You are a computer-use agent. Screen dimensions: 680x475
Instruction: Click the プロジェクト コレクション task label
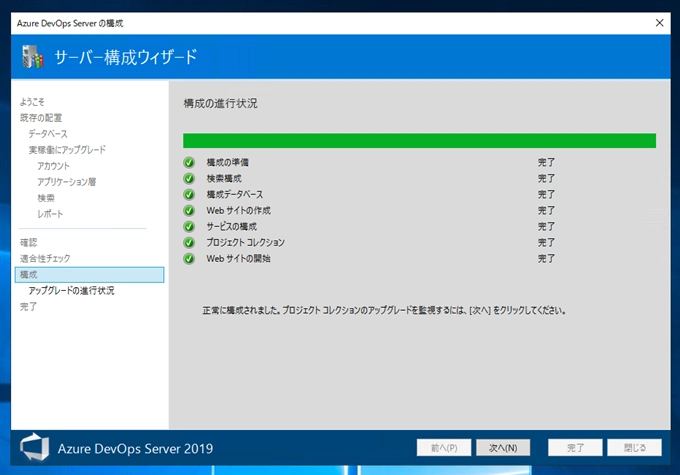coord(245,243)
